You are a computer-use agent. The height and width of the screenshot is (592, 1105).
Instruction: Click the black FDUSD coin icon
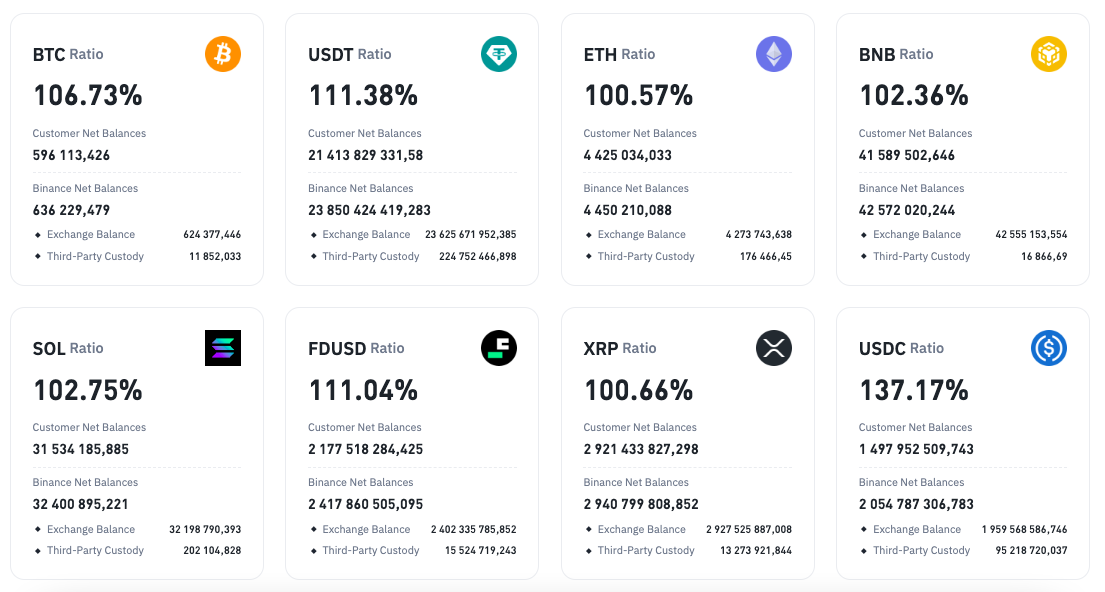tap(499, 348)
